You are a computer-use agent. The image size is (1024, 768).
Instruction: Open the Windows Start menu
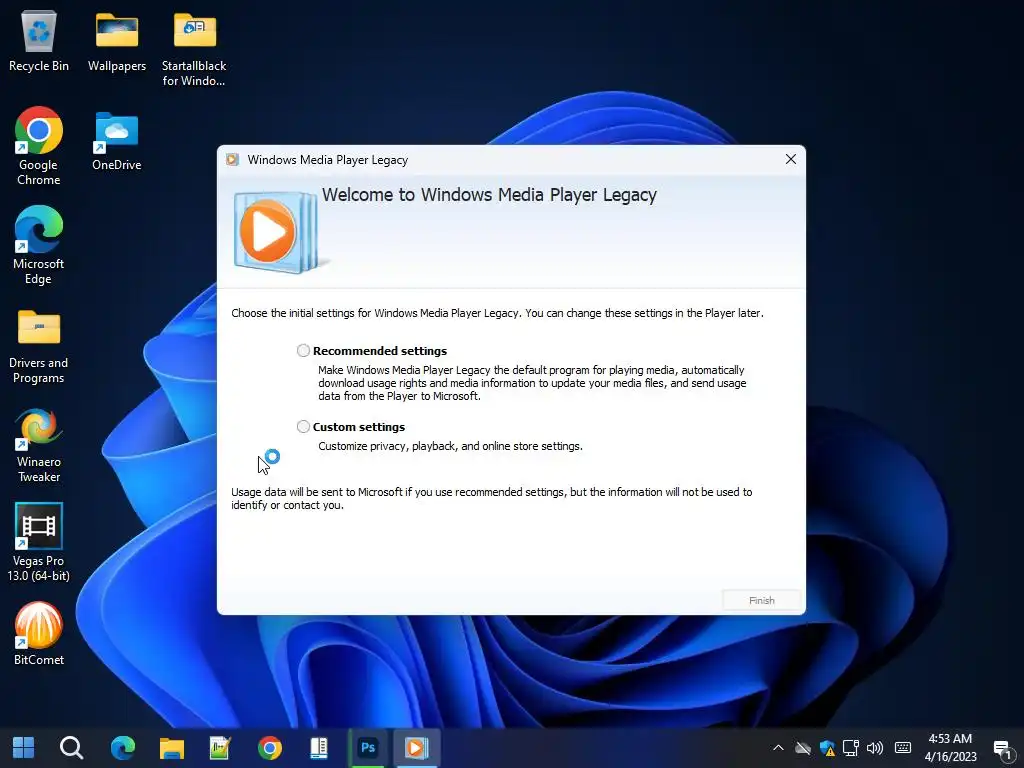pos(24,748)
